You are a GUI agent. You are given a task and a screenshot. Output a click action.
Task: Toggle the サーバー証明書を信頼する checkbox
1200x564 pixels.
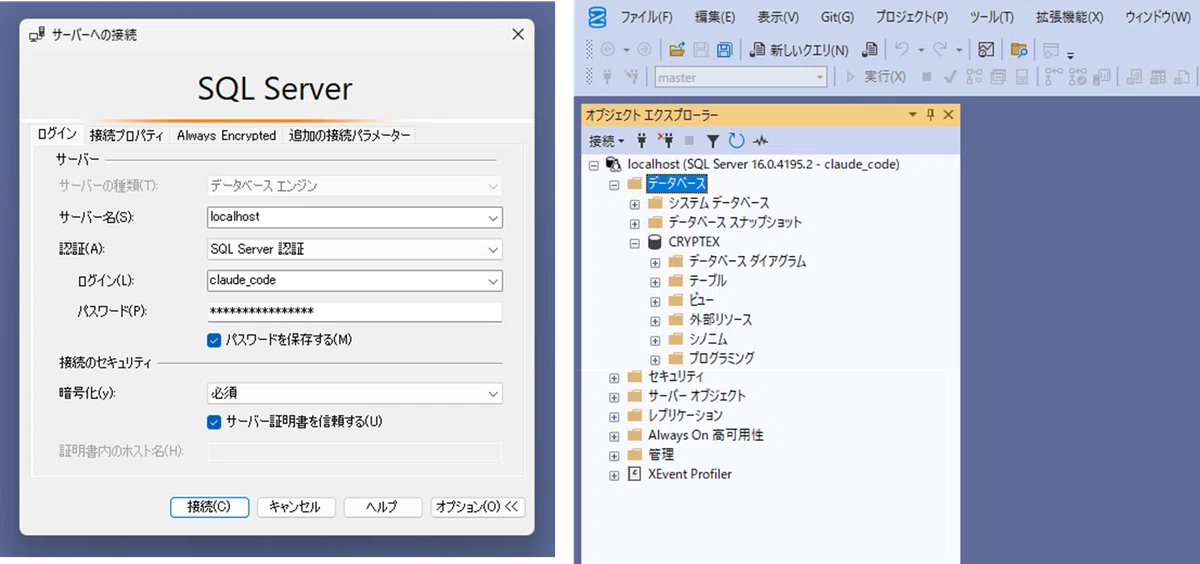214,422
